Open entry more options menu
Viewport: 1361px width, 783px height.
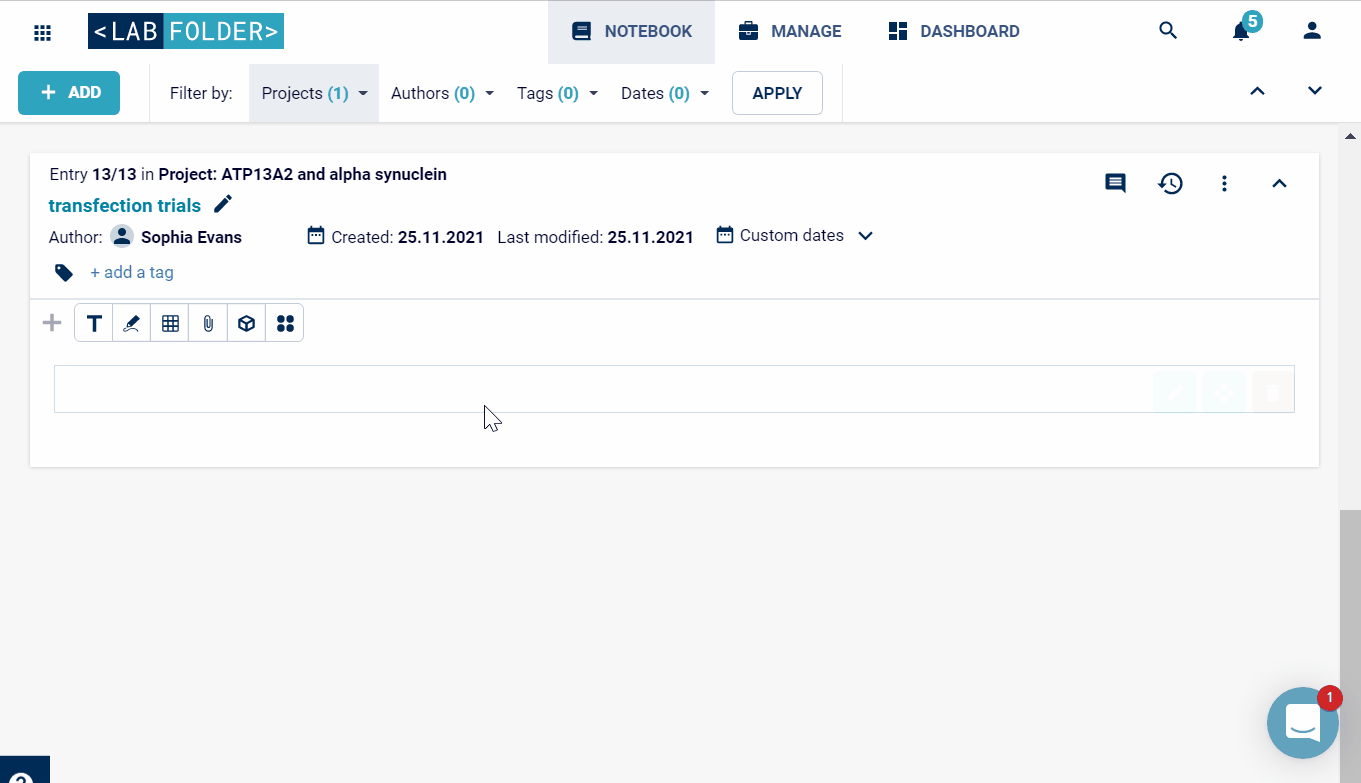click(1224, 183)
